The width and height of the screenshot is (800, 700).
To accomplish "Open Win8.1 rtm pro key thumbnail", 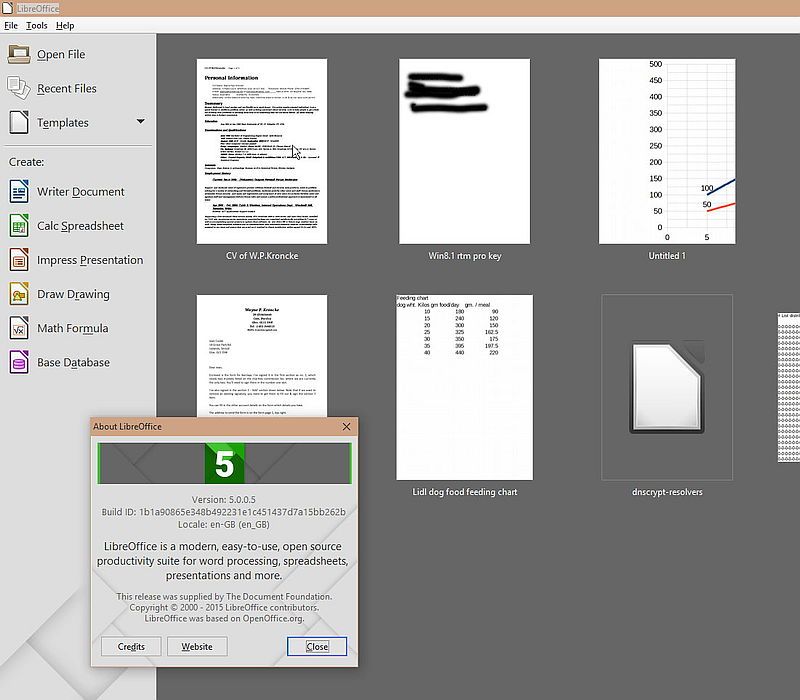I will point(464,151).
